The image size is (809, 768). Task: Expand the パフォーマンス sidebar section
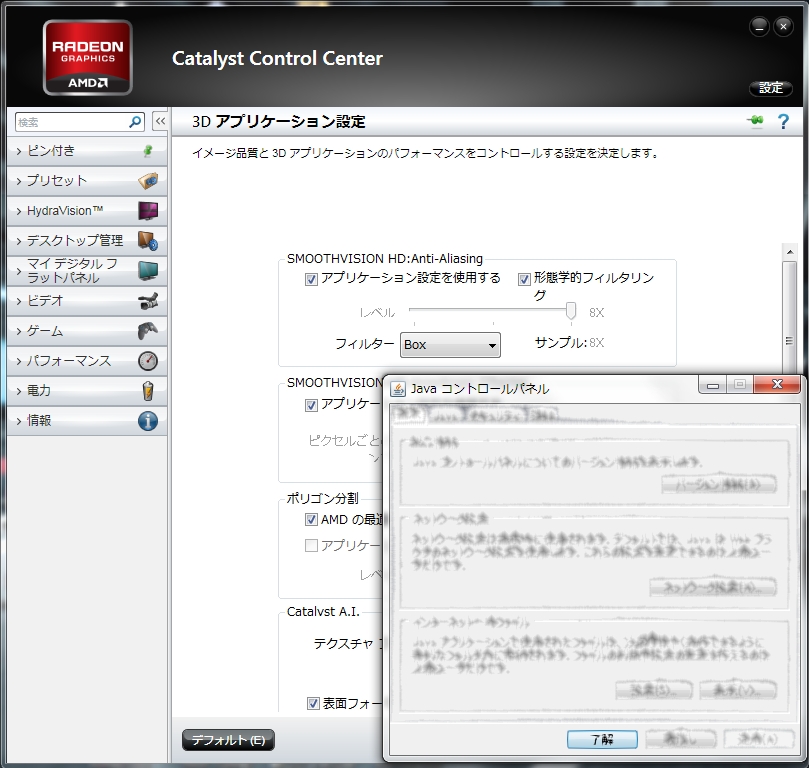pyautogui.click(x=87, y=361)
